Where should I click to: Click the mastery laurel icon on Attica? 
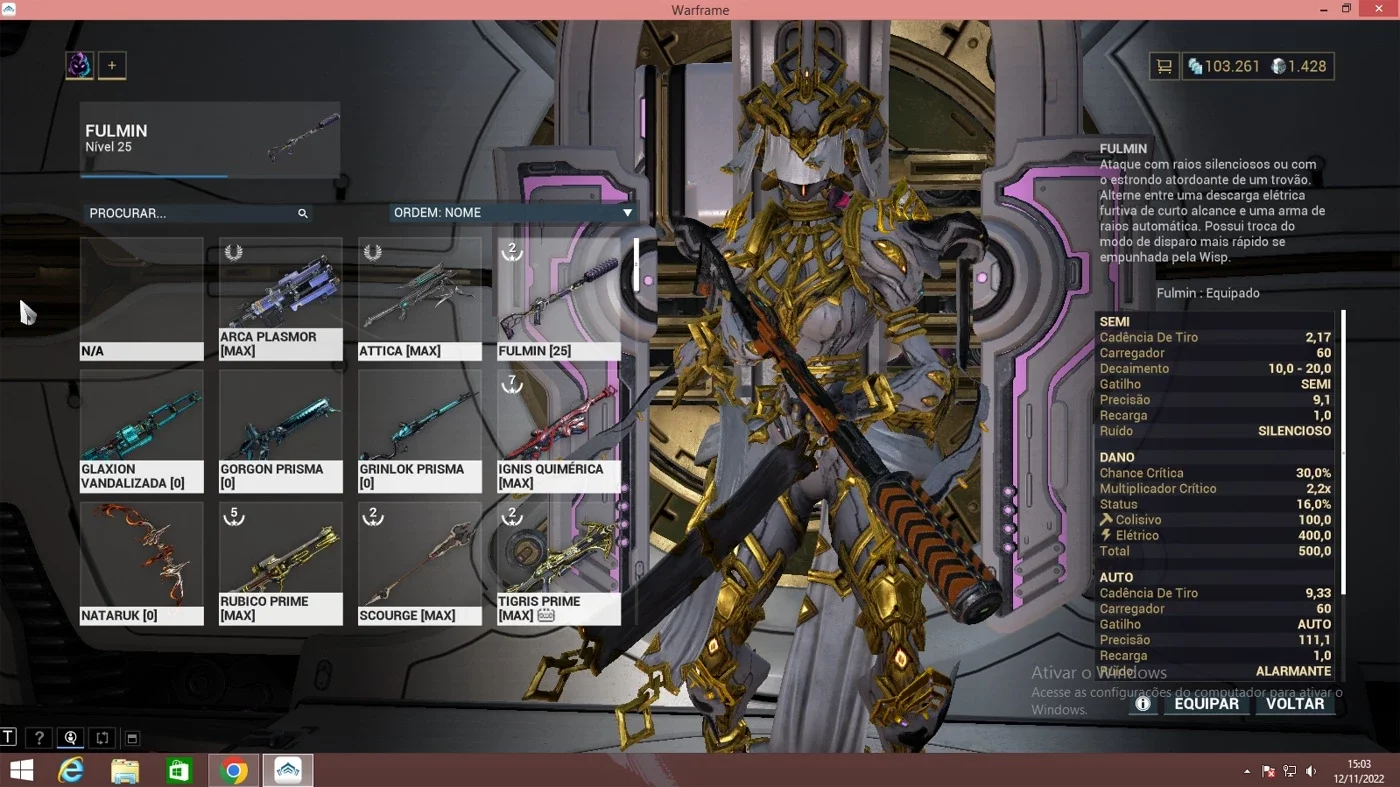[x=373, y=252]
